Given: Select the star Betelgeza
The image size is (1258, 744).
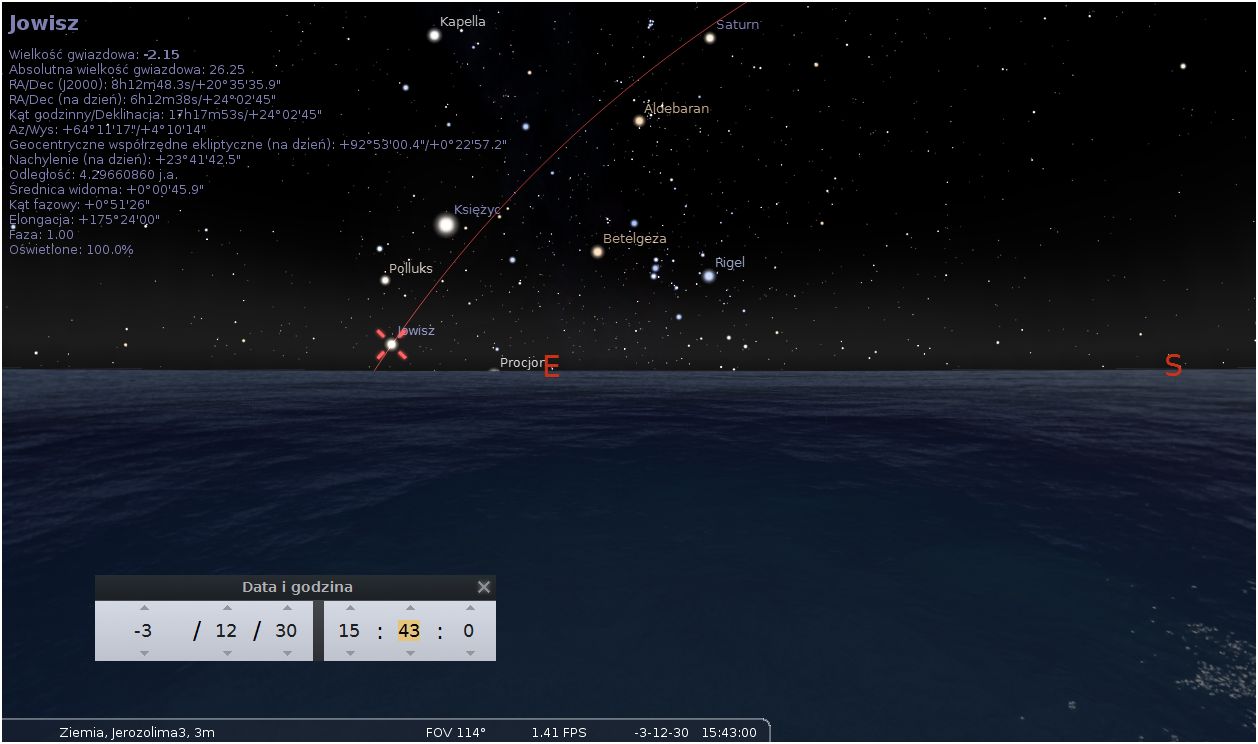Looking at the screenshot, I should click(x=598, y=252).
